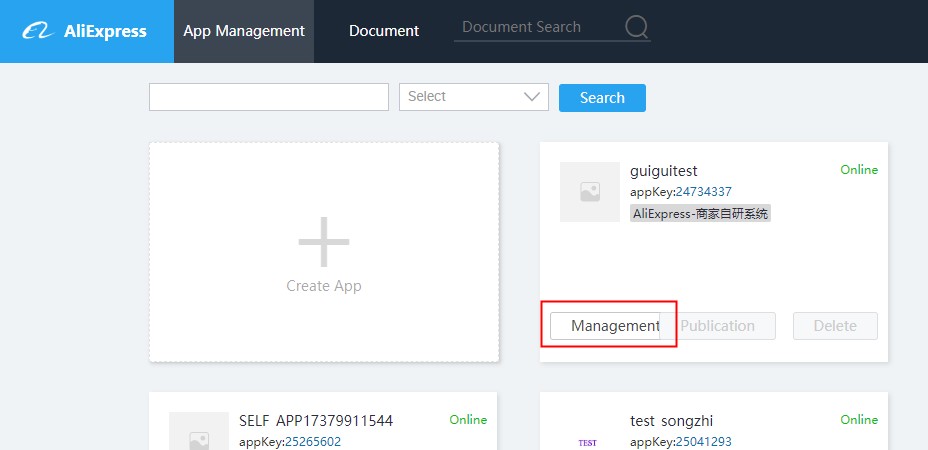The image size is (928, 450).
Task: Click the Create App label
Action: (324, 286)
